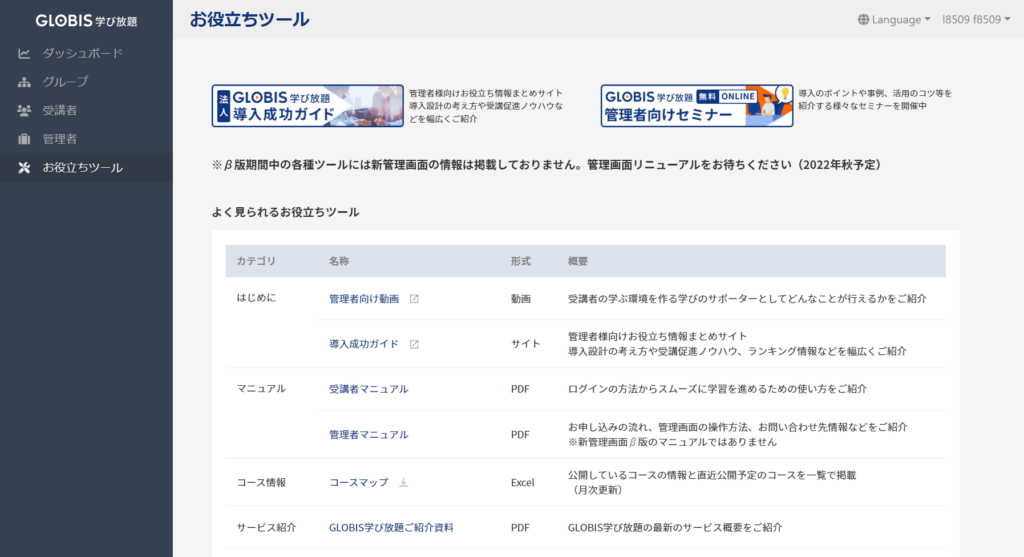Screen dimensions: 1024x557
Task: Click external link icon beside 導入成功ガイド
Action: pyautogui.click(x=414, y=344)
